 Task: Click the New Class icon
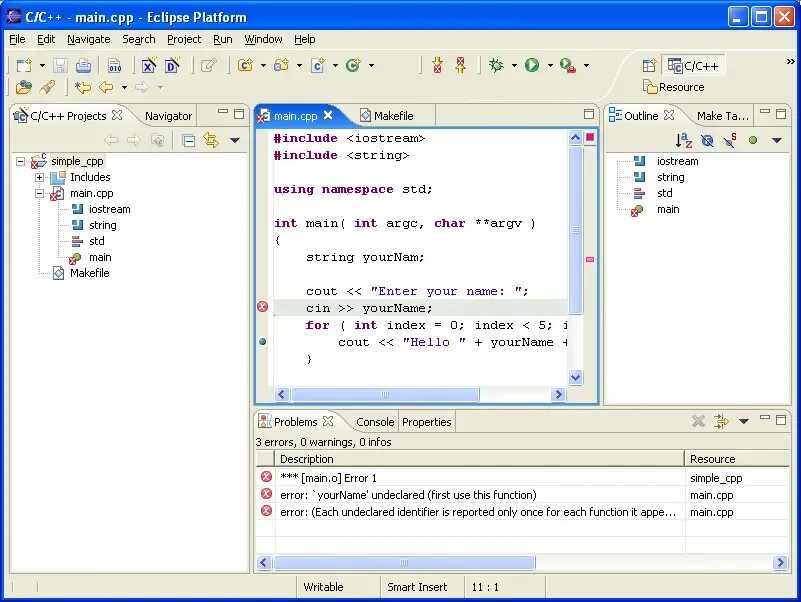[353, 65]
